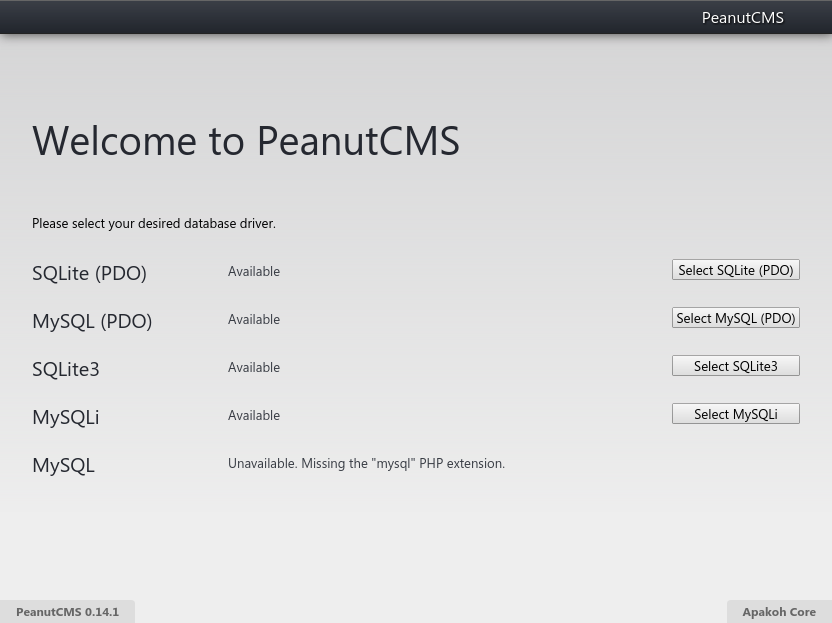
Task: Click the 'Please select your desired database driver' text
Action: click(x=154, y=223)
